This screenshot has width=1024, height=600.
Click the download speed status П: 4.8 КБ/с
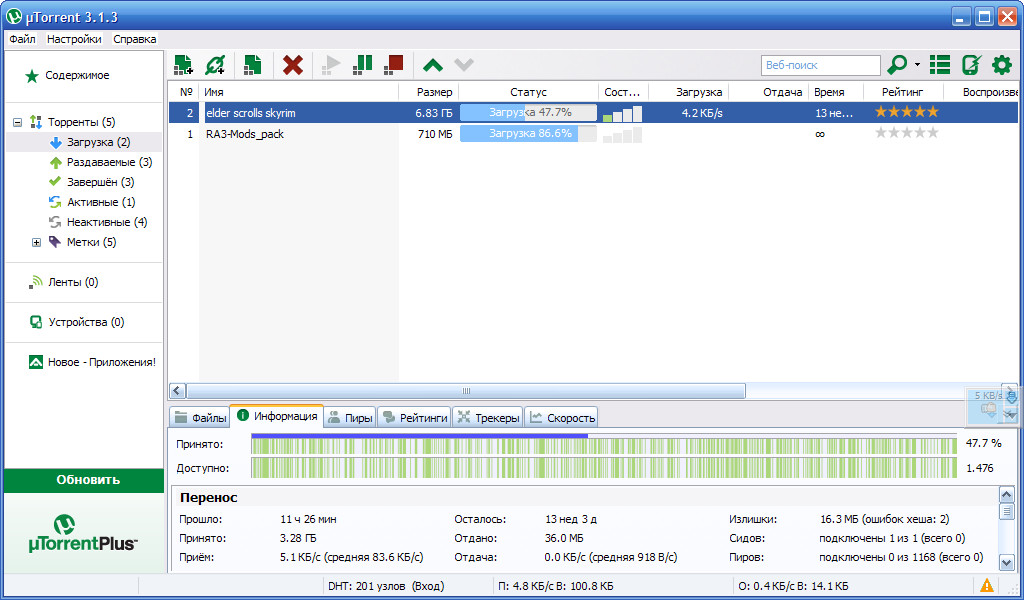[555, 586]
